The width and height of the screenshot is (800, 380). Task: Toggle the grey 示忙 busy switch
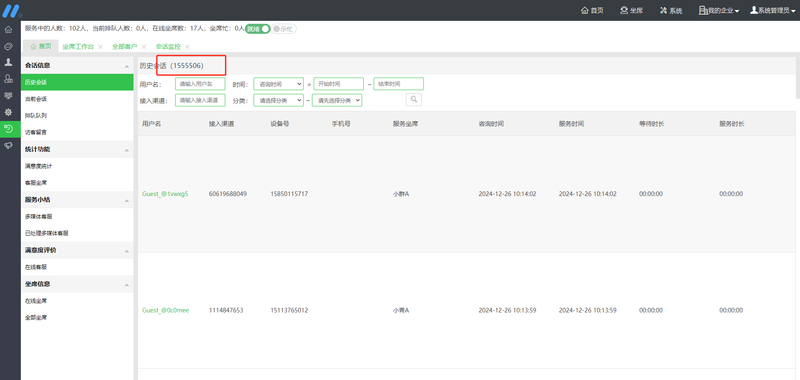(x=284, y=29)
